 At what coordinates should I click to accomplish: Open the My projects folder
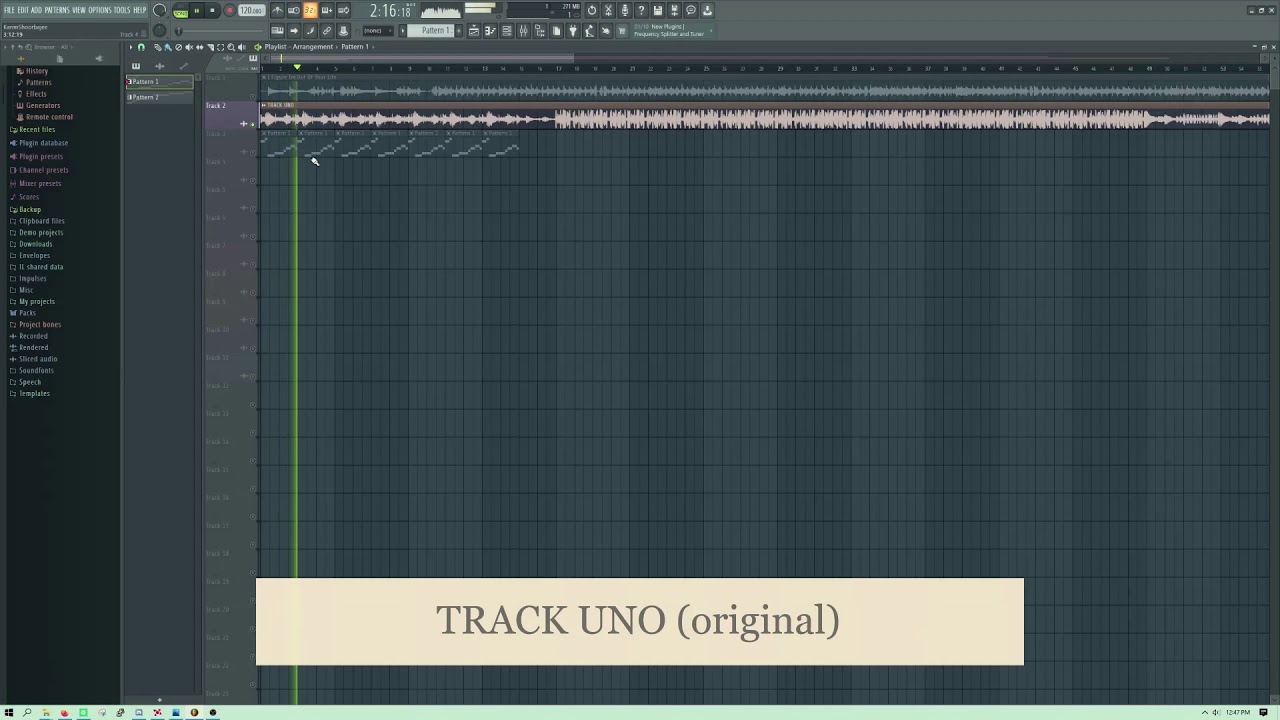click(36, 302)
